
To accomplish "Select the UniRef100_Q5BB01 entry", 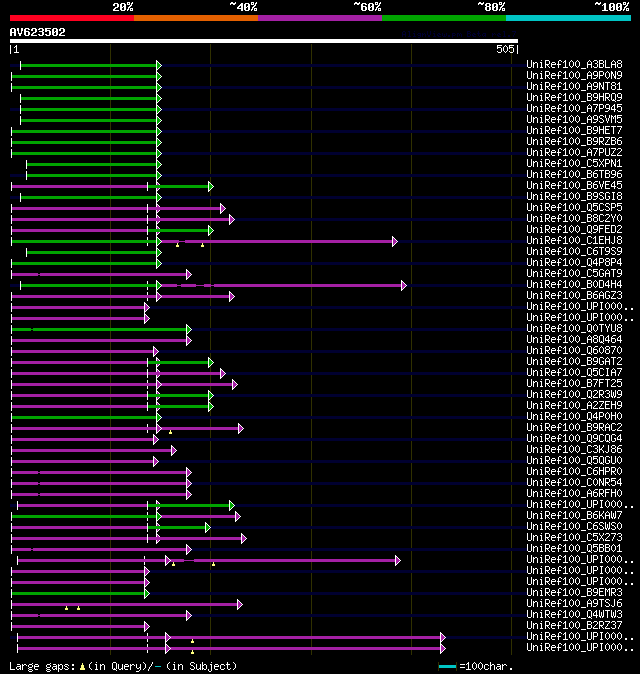I will (x=574, y=548).
